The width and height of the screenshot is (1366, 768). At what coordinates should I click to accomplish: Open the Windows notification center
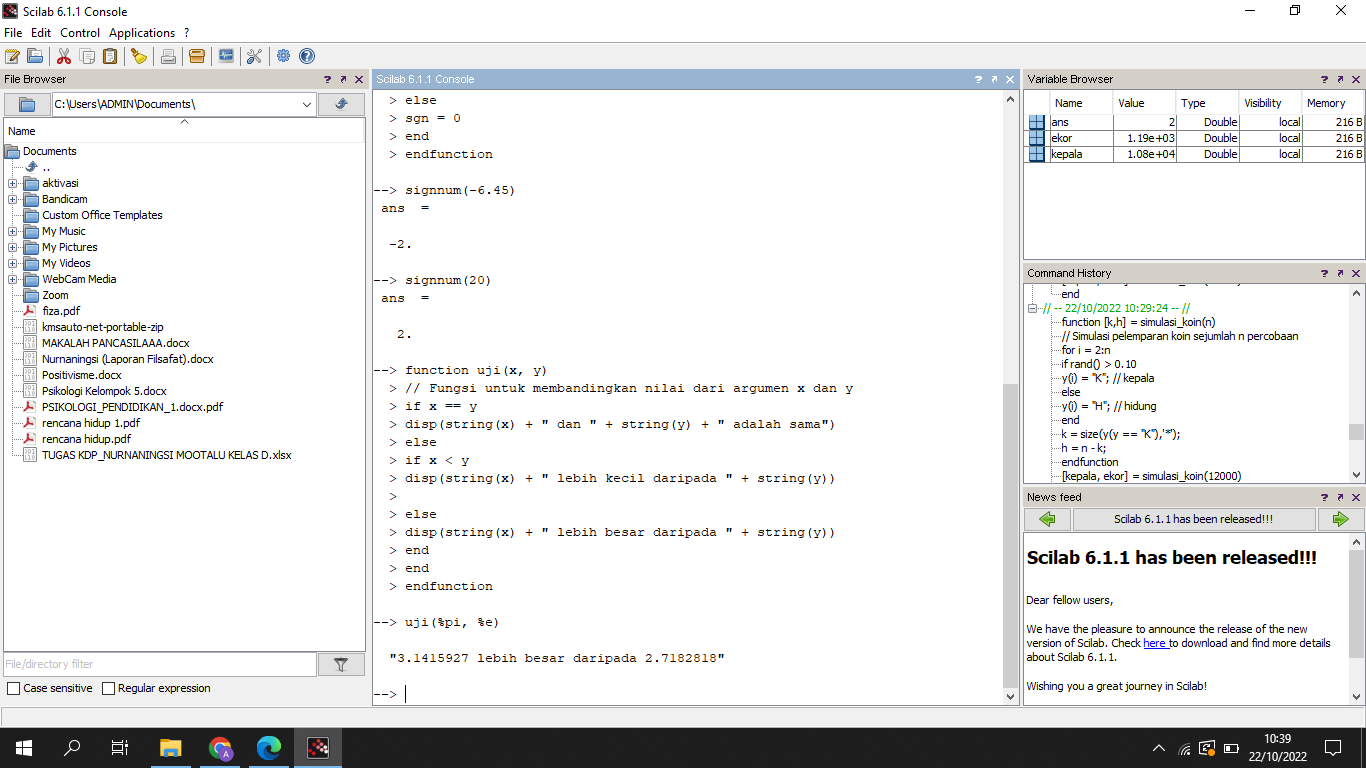coord(1332,747)
